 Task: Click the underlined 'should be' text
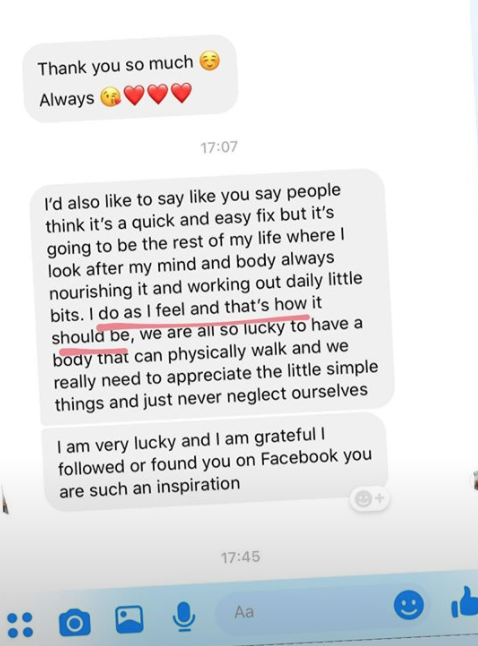tap(91, 336)
